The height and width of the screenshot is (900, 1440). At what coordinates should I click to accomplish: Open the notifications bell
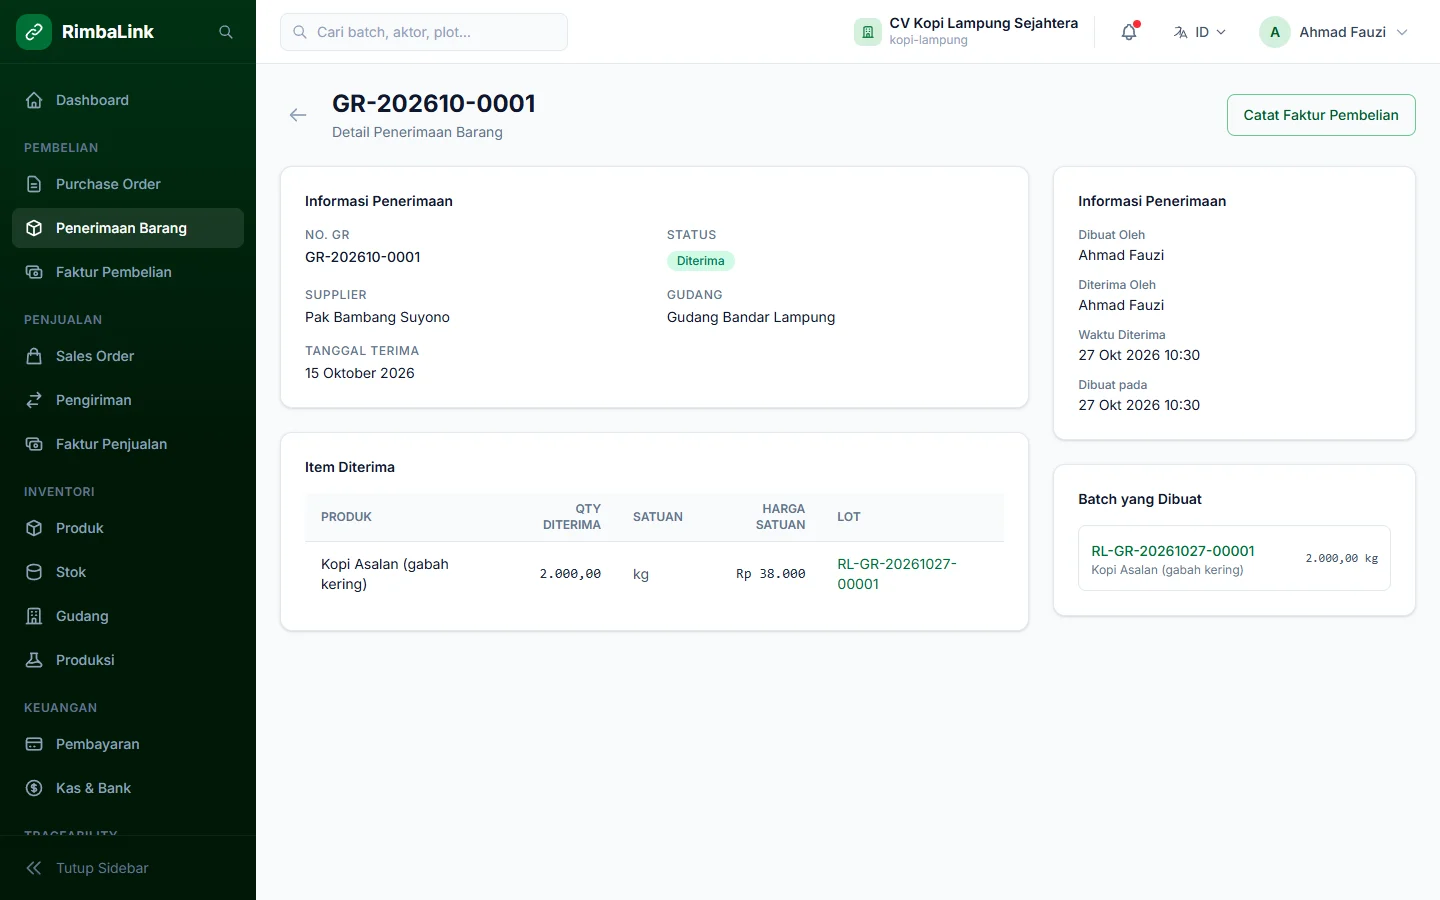[x=1129, y=32]
